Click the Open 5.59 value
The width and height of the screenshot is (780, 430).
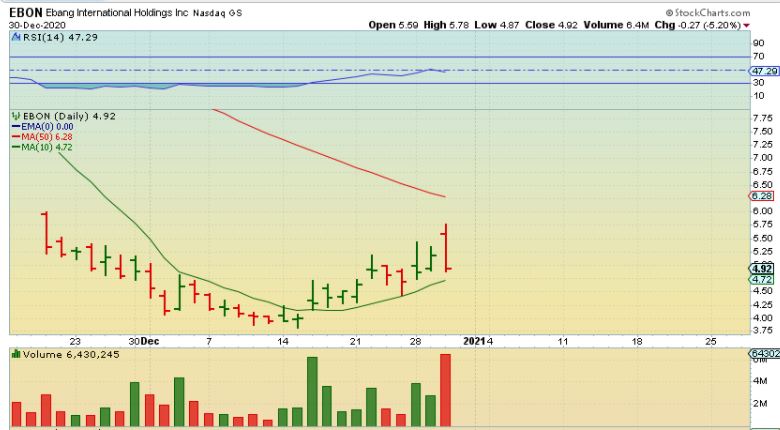pyautogui.click(x=393, y=25)
